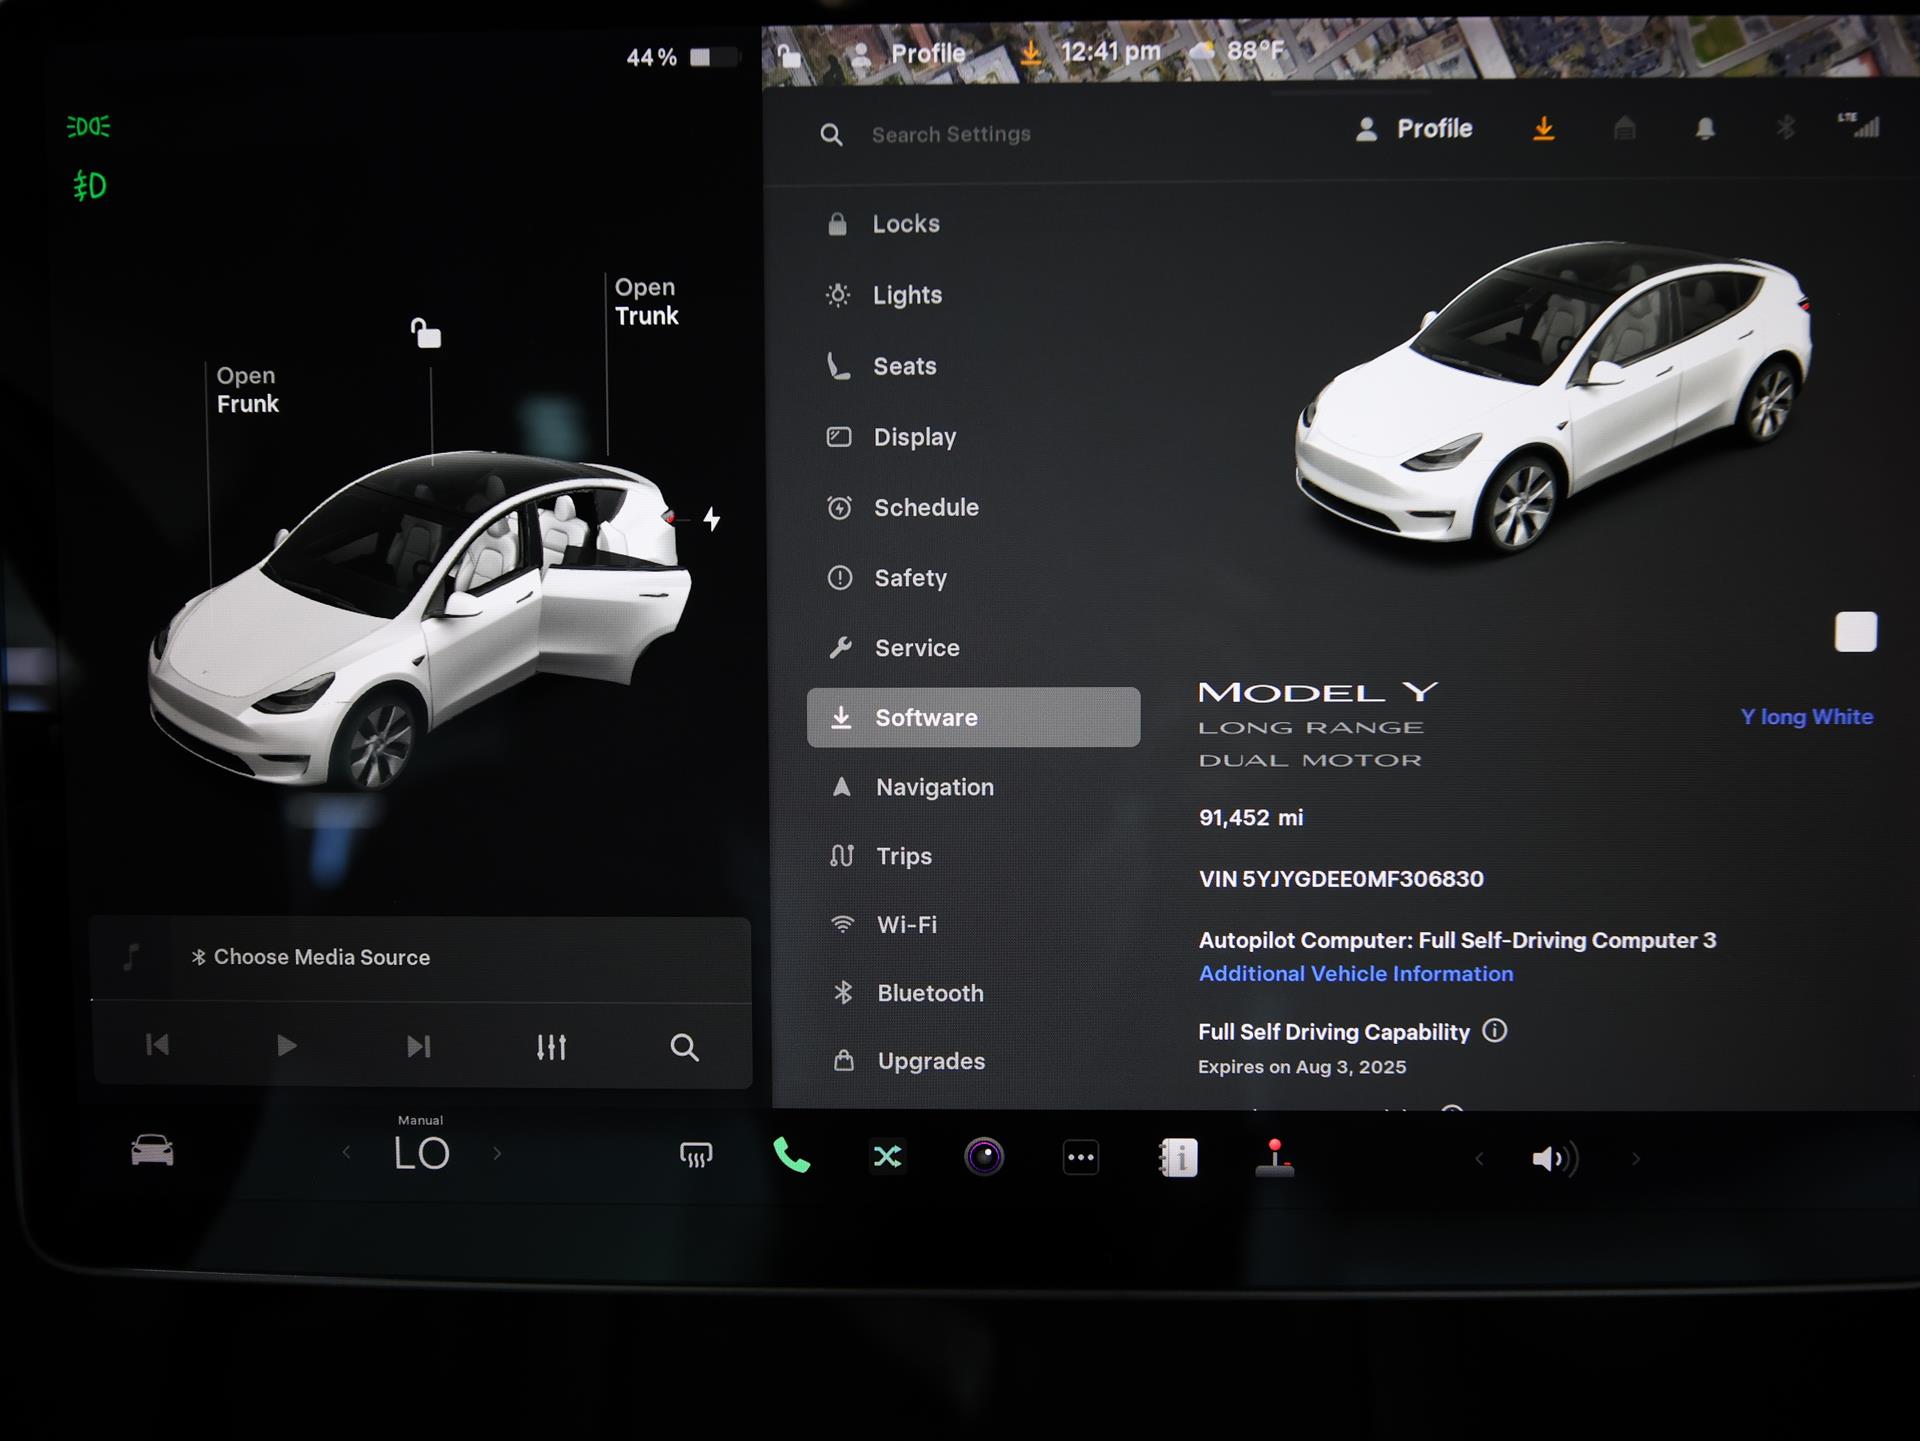The width and height of the screenshot is (1920, 1441).
Task: Click the Search Settings field
Action: 950,134
